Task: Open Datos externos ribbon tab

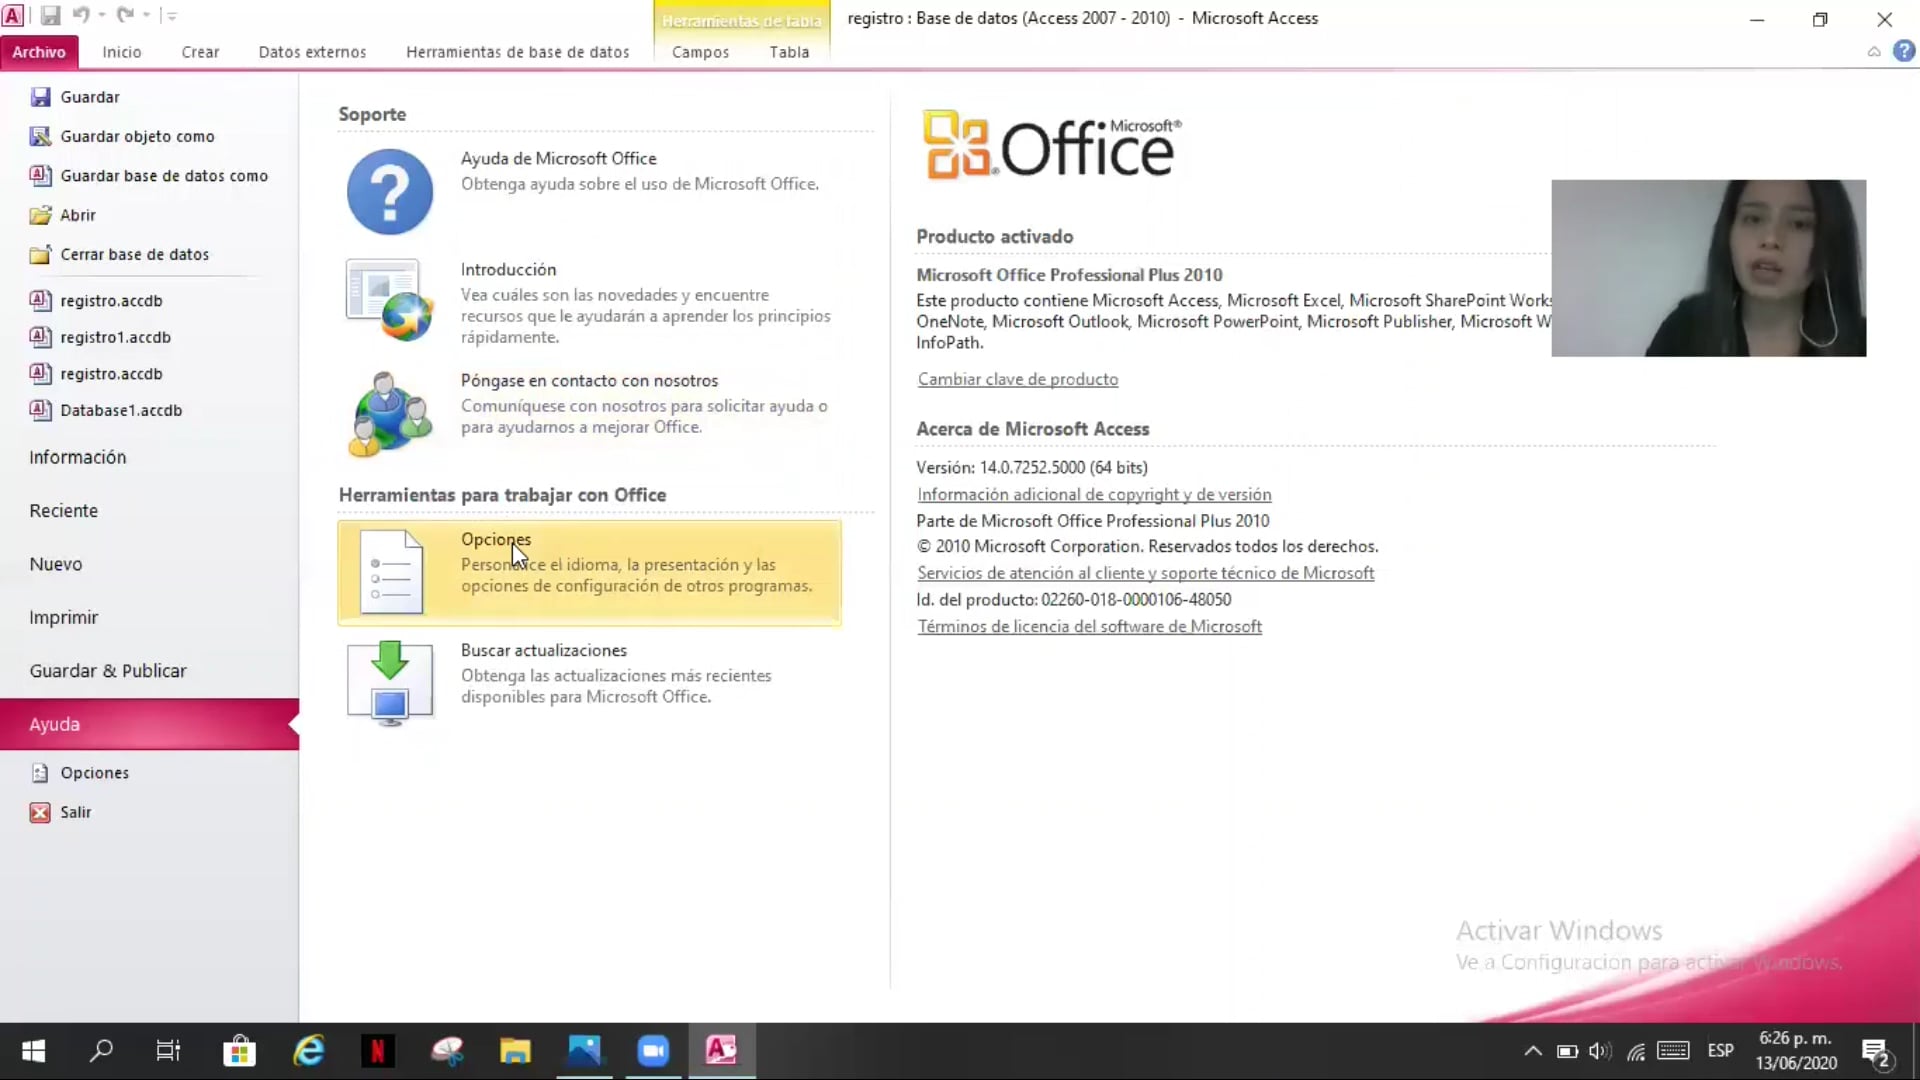Action: click(312, 52)
